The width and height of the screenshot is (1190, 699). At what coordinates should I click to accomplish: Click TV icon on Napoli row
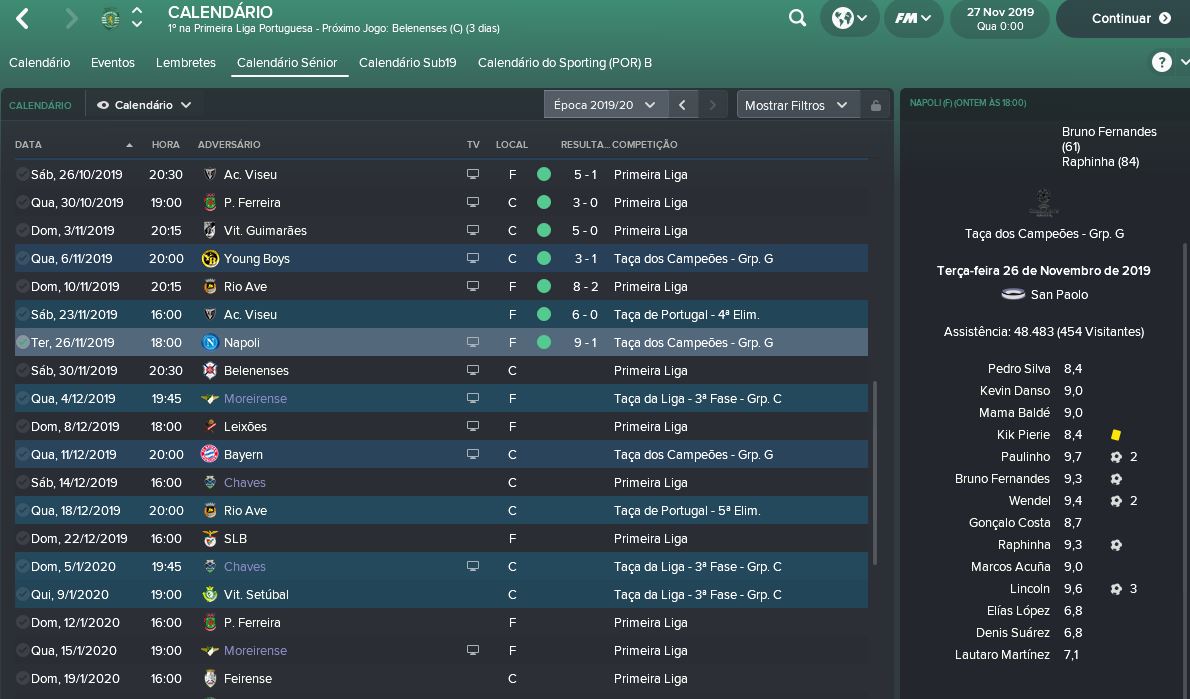pos(473,342)
